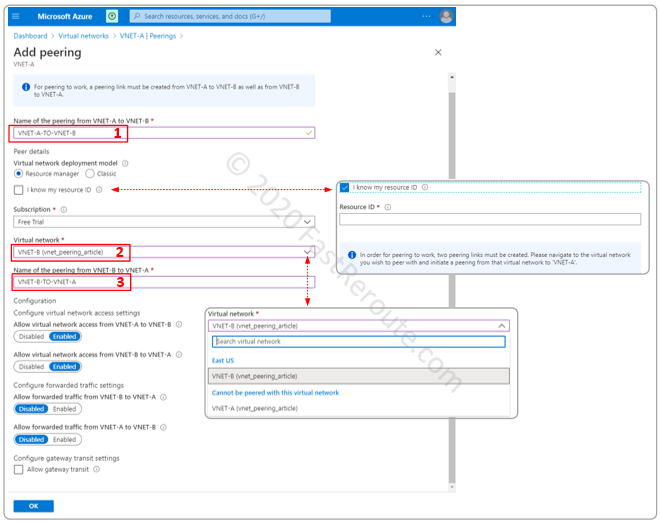Show info for forwarded traffic VNET-B to VNET-A
This screenshot has width=660, height=523.
tap(163, 397)
